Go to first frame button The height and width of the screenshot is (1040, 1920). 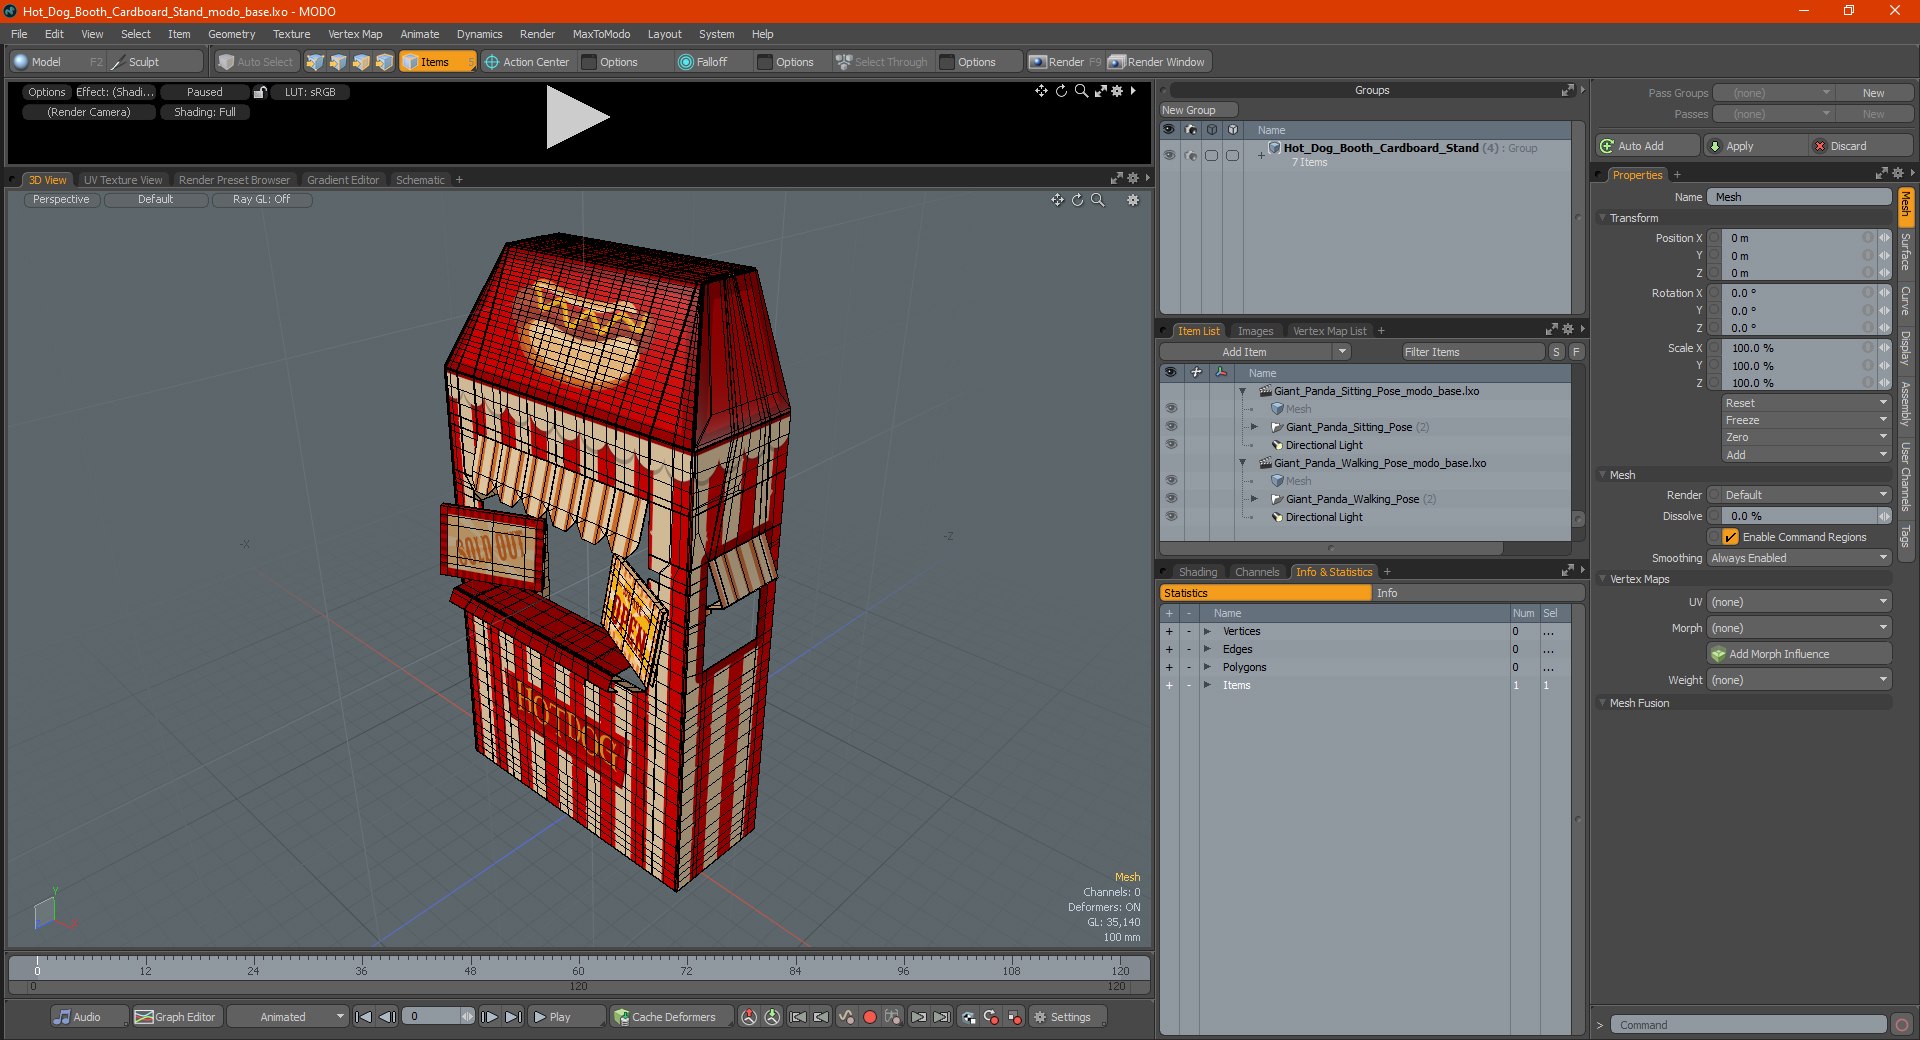pos(364,1017)
